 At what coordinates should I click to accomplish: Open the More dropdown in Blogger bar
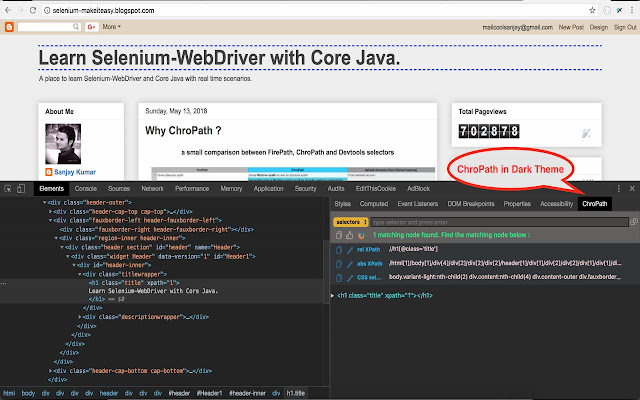coord(112,26)
